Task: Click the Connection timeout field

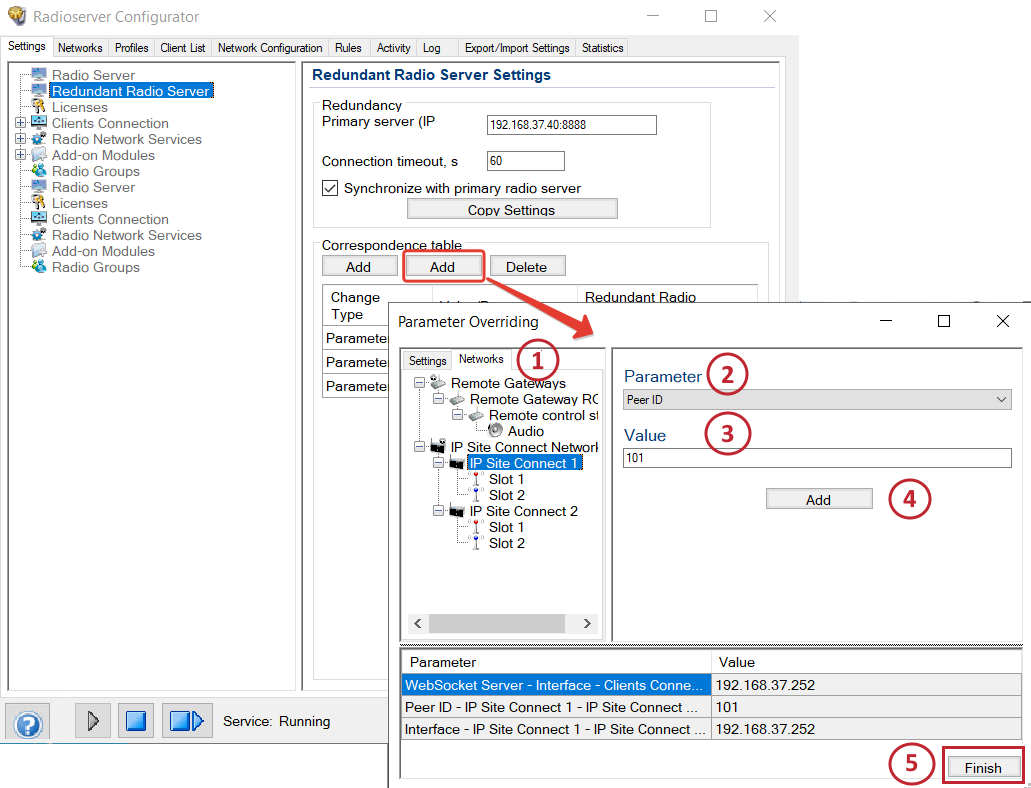Action: [x=525, y=161]
